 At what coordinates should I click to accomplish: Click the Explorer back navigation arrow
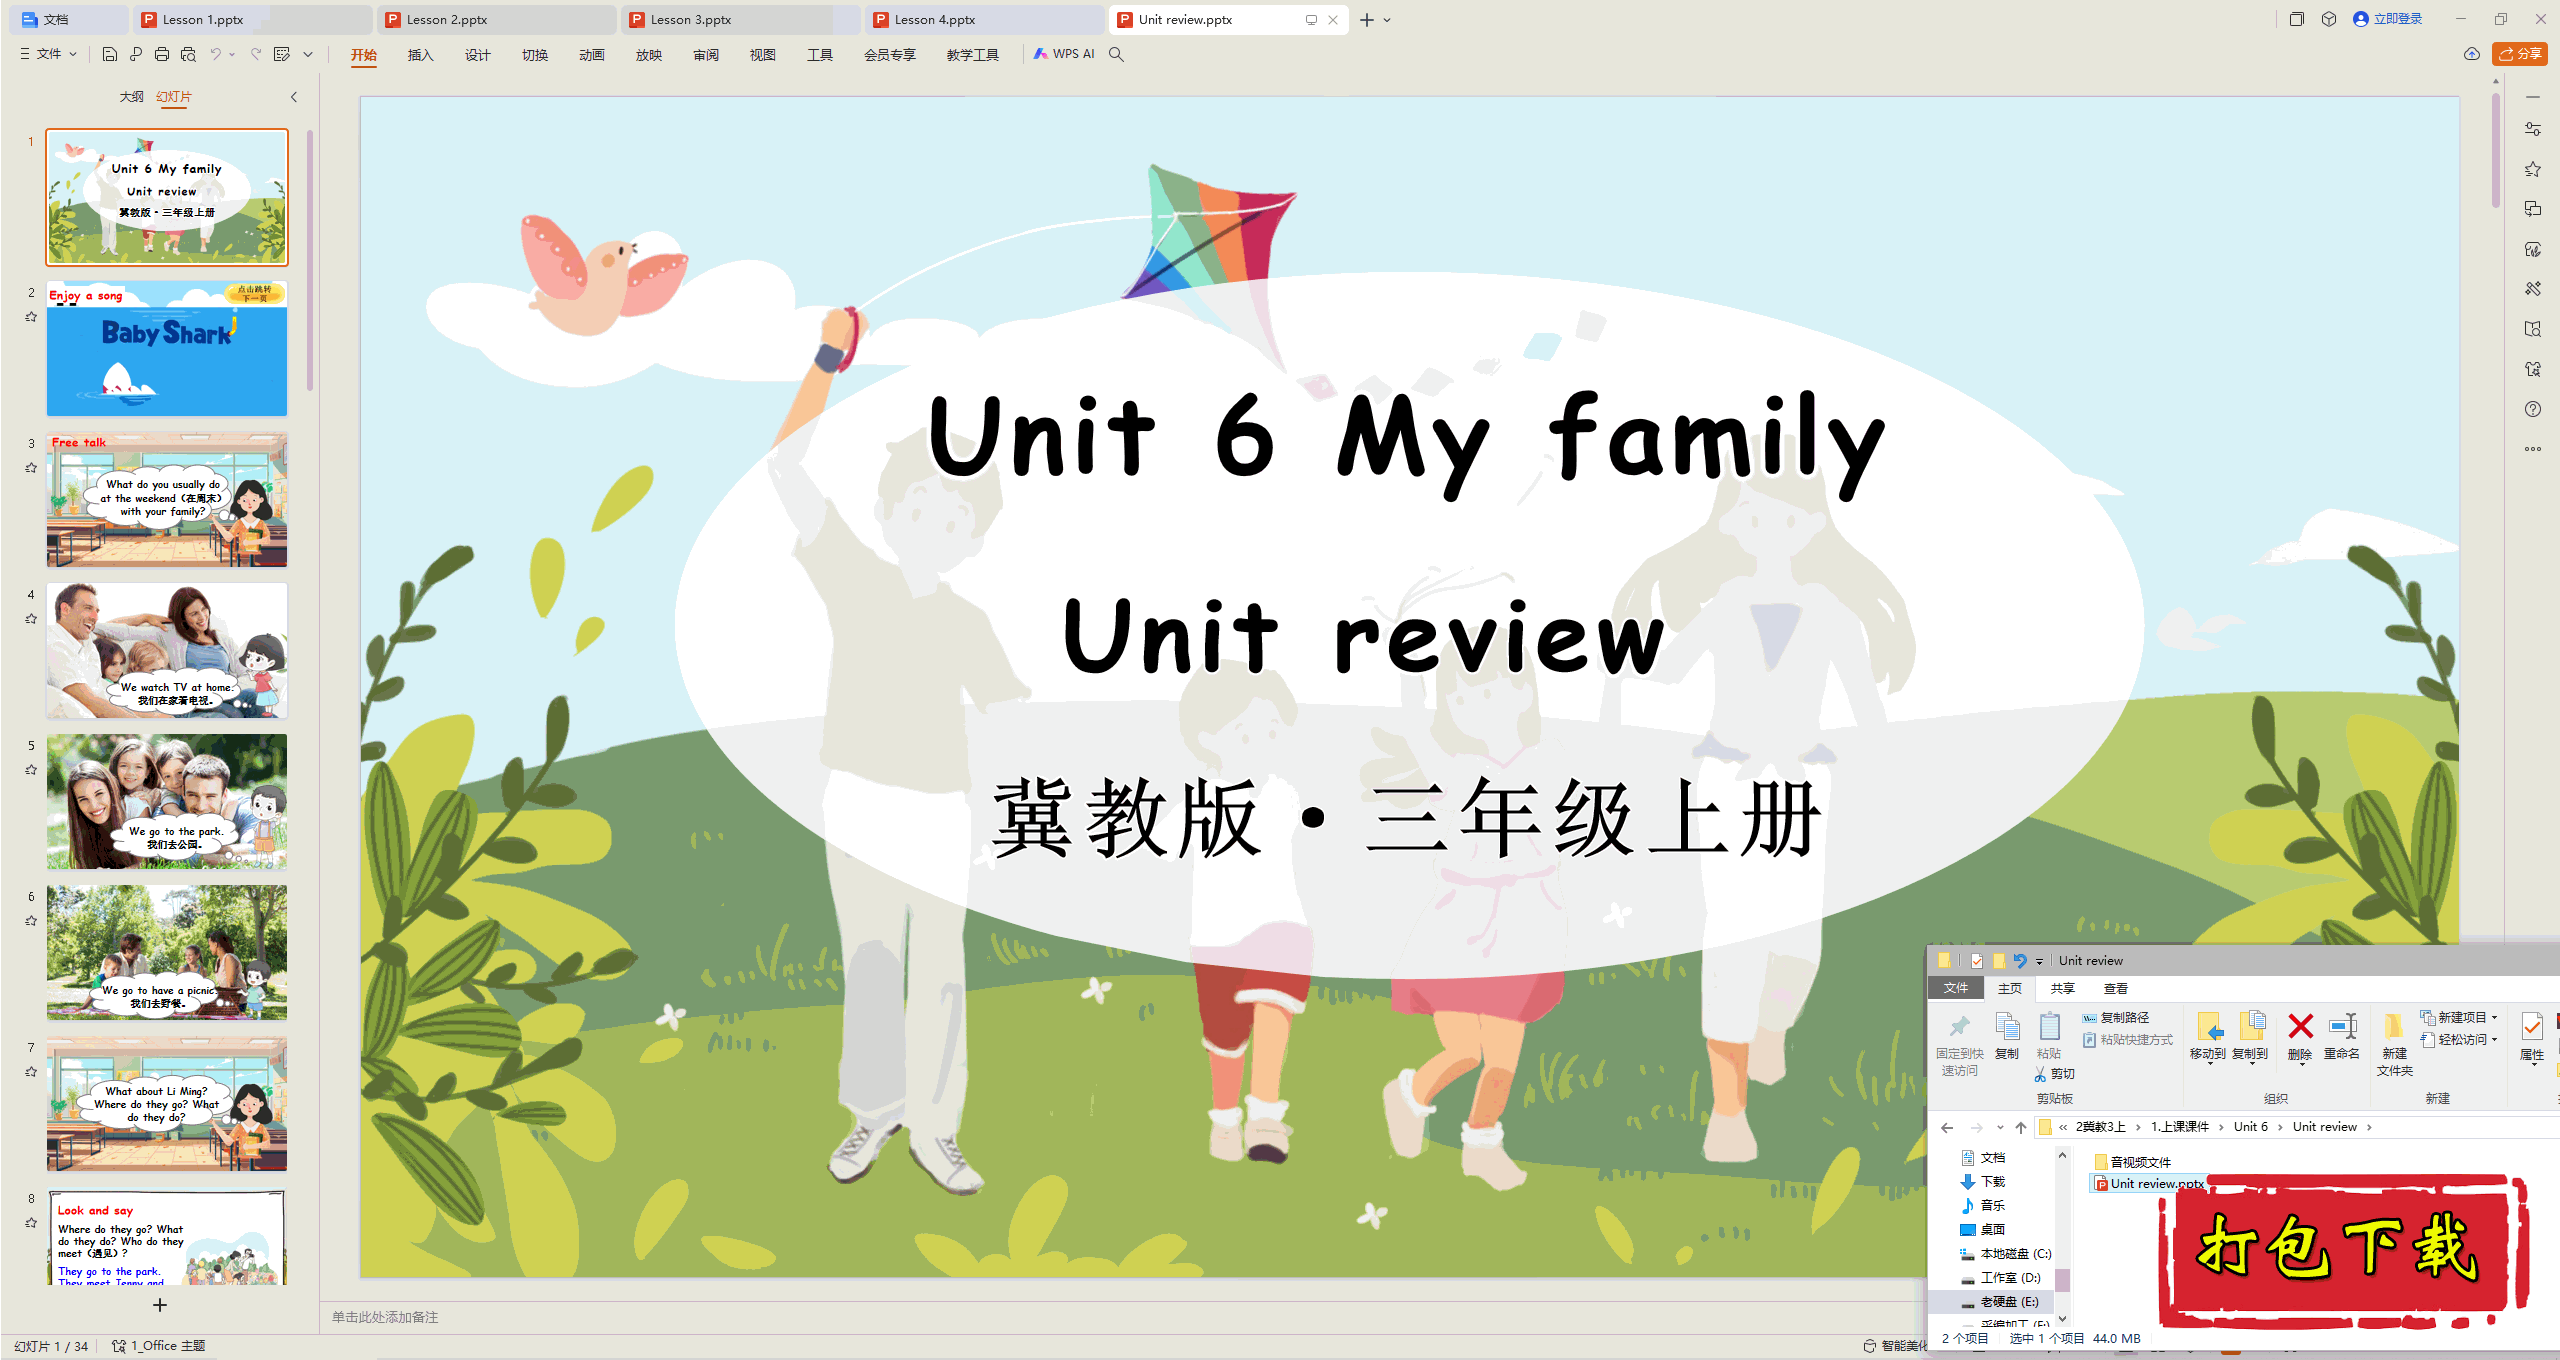click(1947, 1127)
